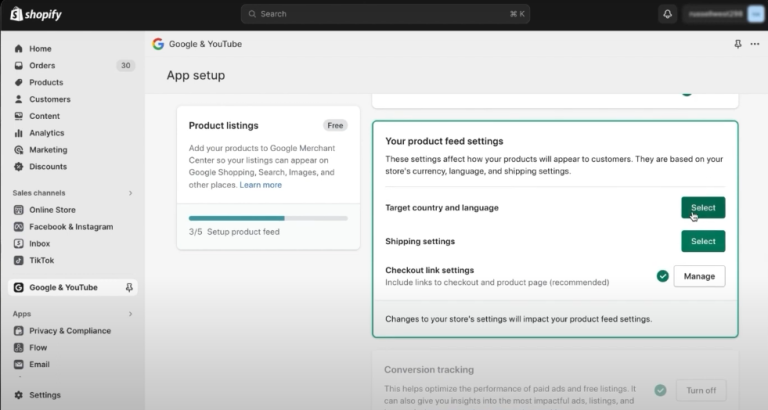
Task: Click the 'Your product feed settings' heading
Action: click(444, 141)
